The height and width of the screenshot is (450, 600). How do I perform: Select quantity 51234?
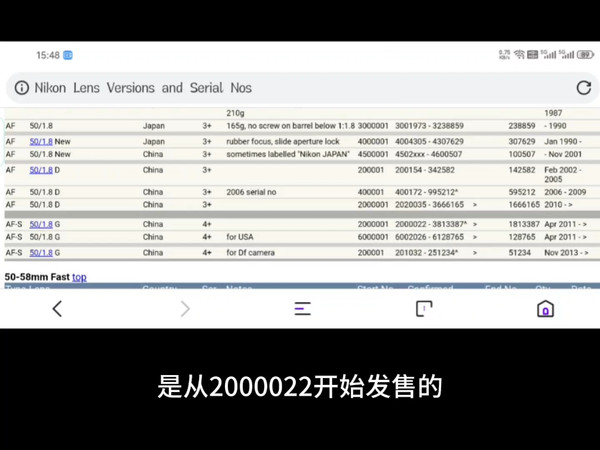[519, 253]
